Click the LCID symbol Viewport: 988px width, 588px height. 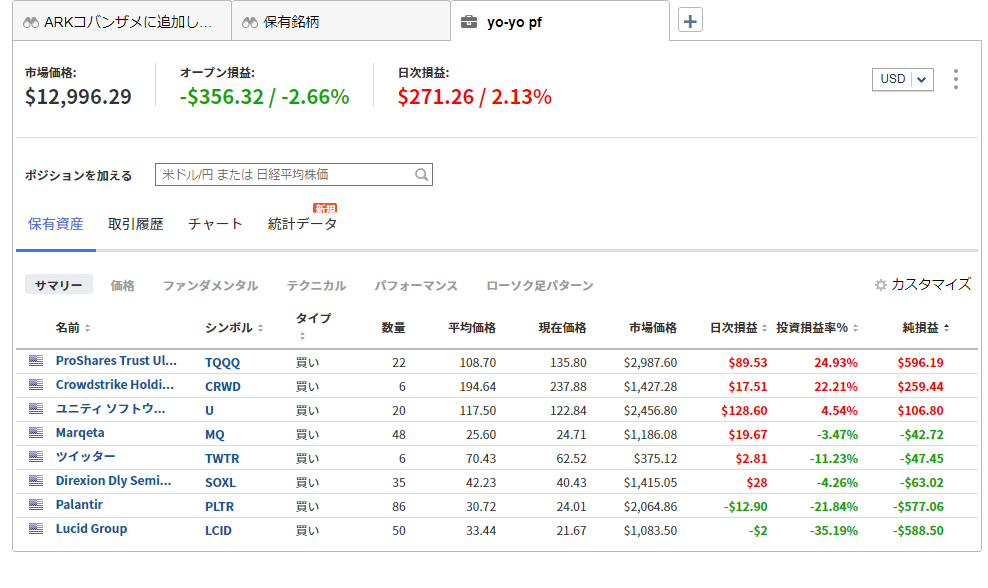[x=218, y=530]
